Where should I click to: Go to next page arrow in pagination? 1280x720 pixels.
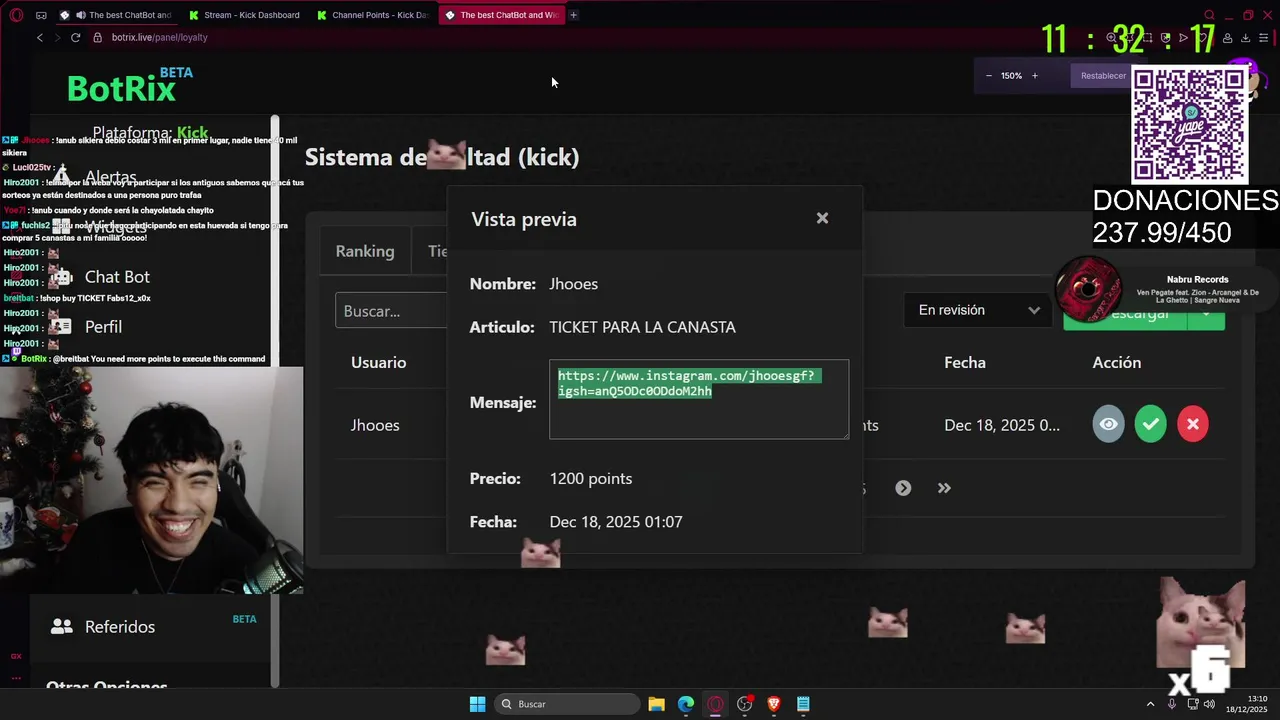(903, 488)
